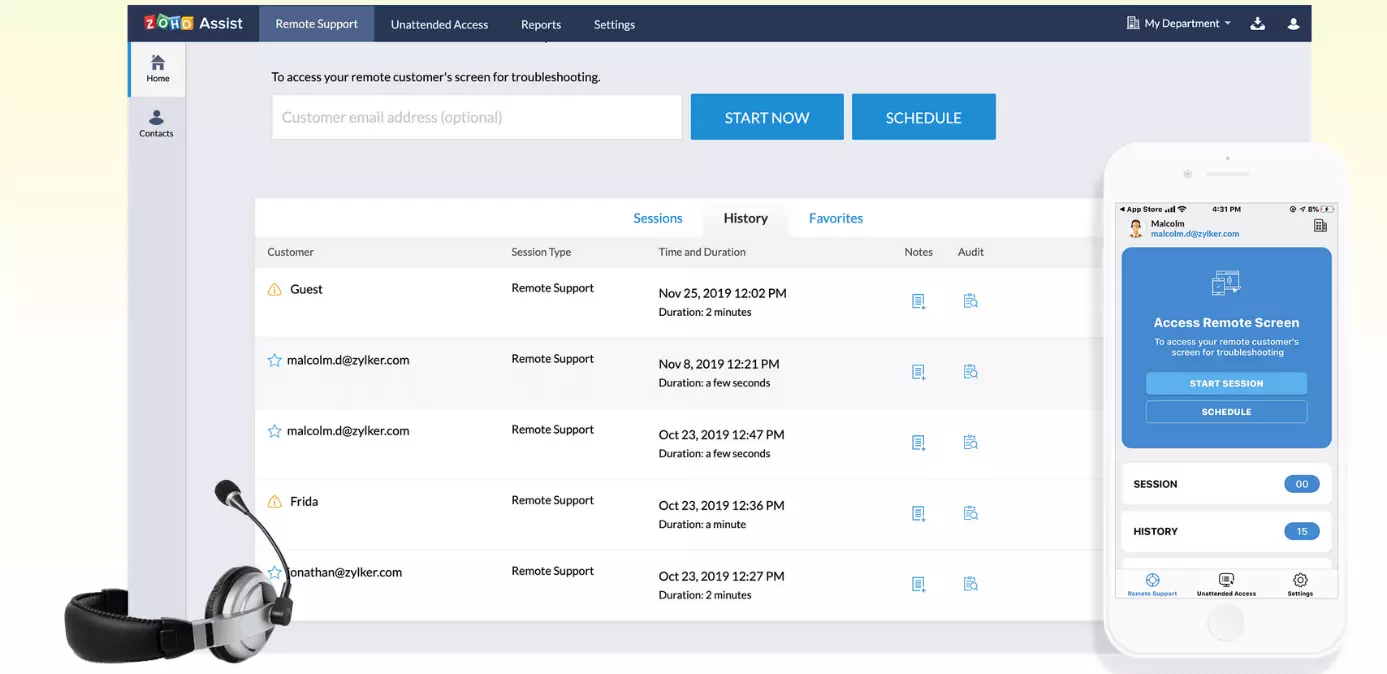Toggle favorite star for Nov 8 malcolm.d@zylker.com
The width and height of the screenshot is (1387, 674).
point(274,360)
